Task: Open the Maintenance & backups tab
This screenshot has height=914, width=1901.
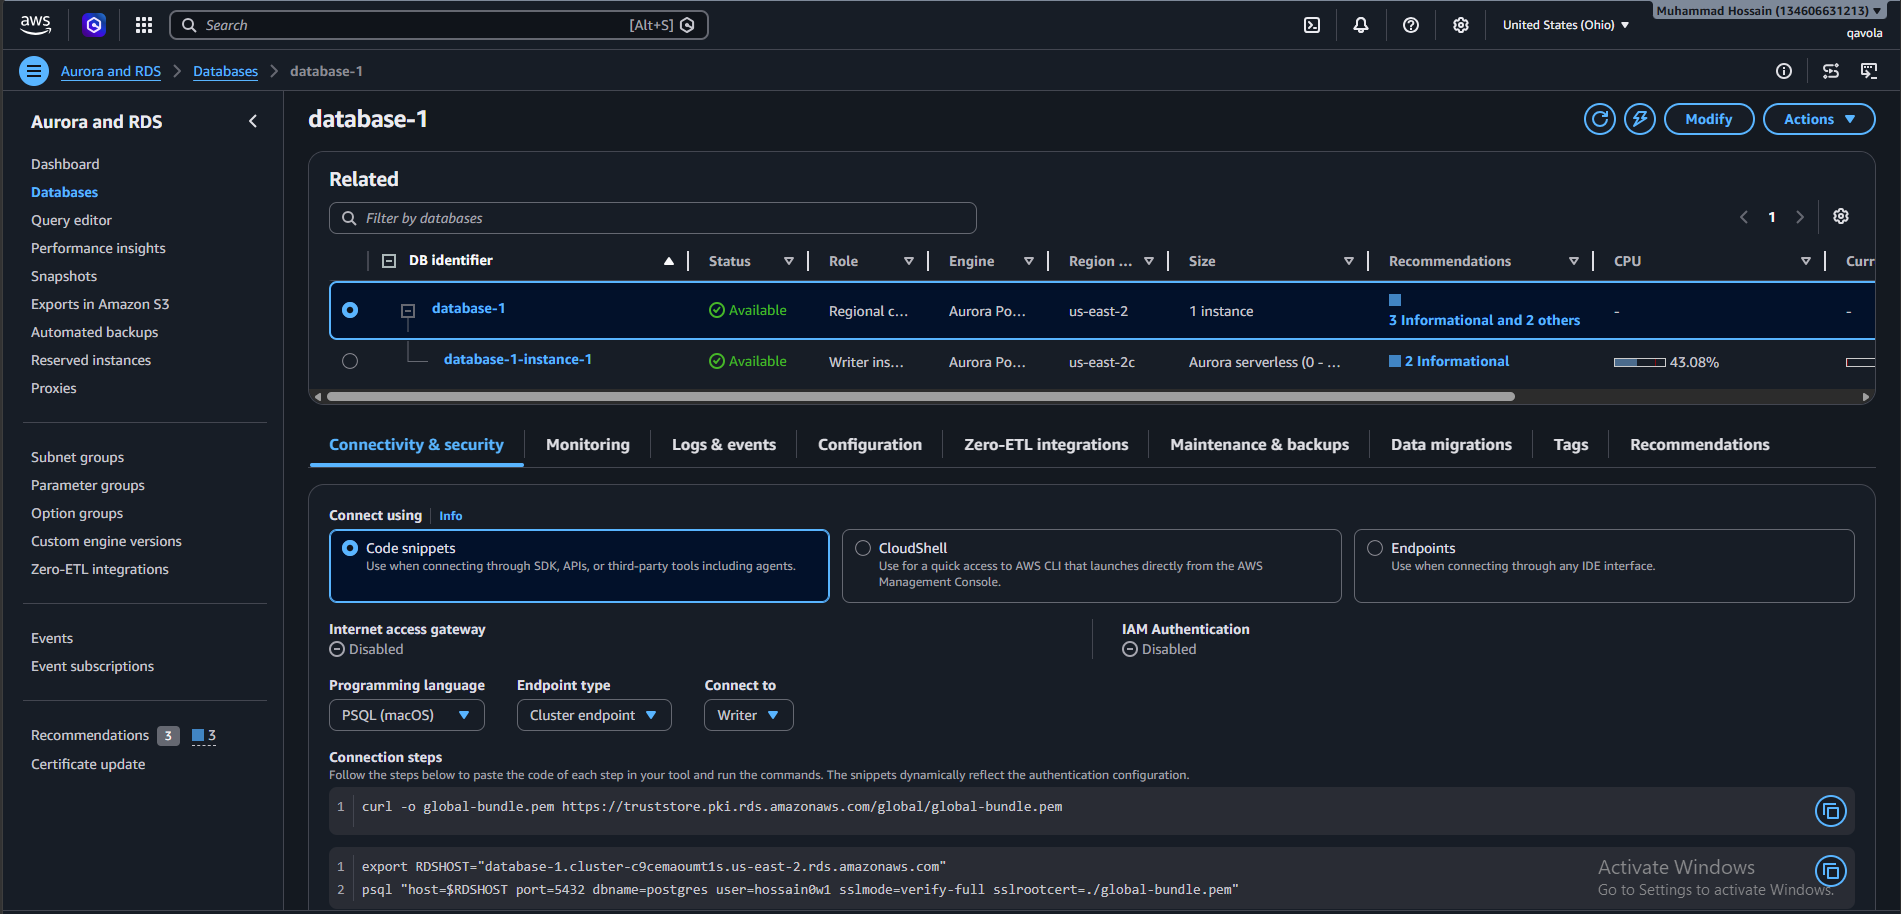Action: tap(1259, 445)
